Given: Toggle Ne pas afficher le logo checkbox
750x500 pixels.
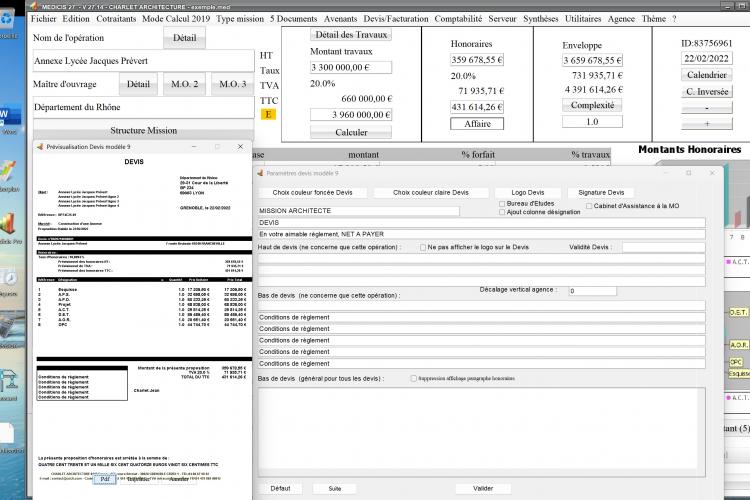Looking at the screenshot, I should coord(423,247).
